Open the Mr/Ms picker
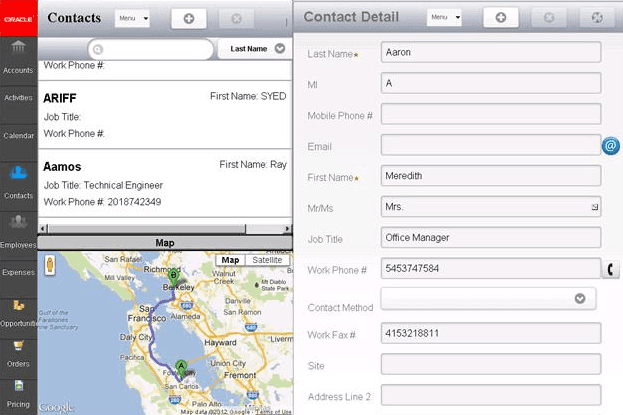The height and width of the screenshot is (415, 623). pos(594,207)
